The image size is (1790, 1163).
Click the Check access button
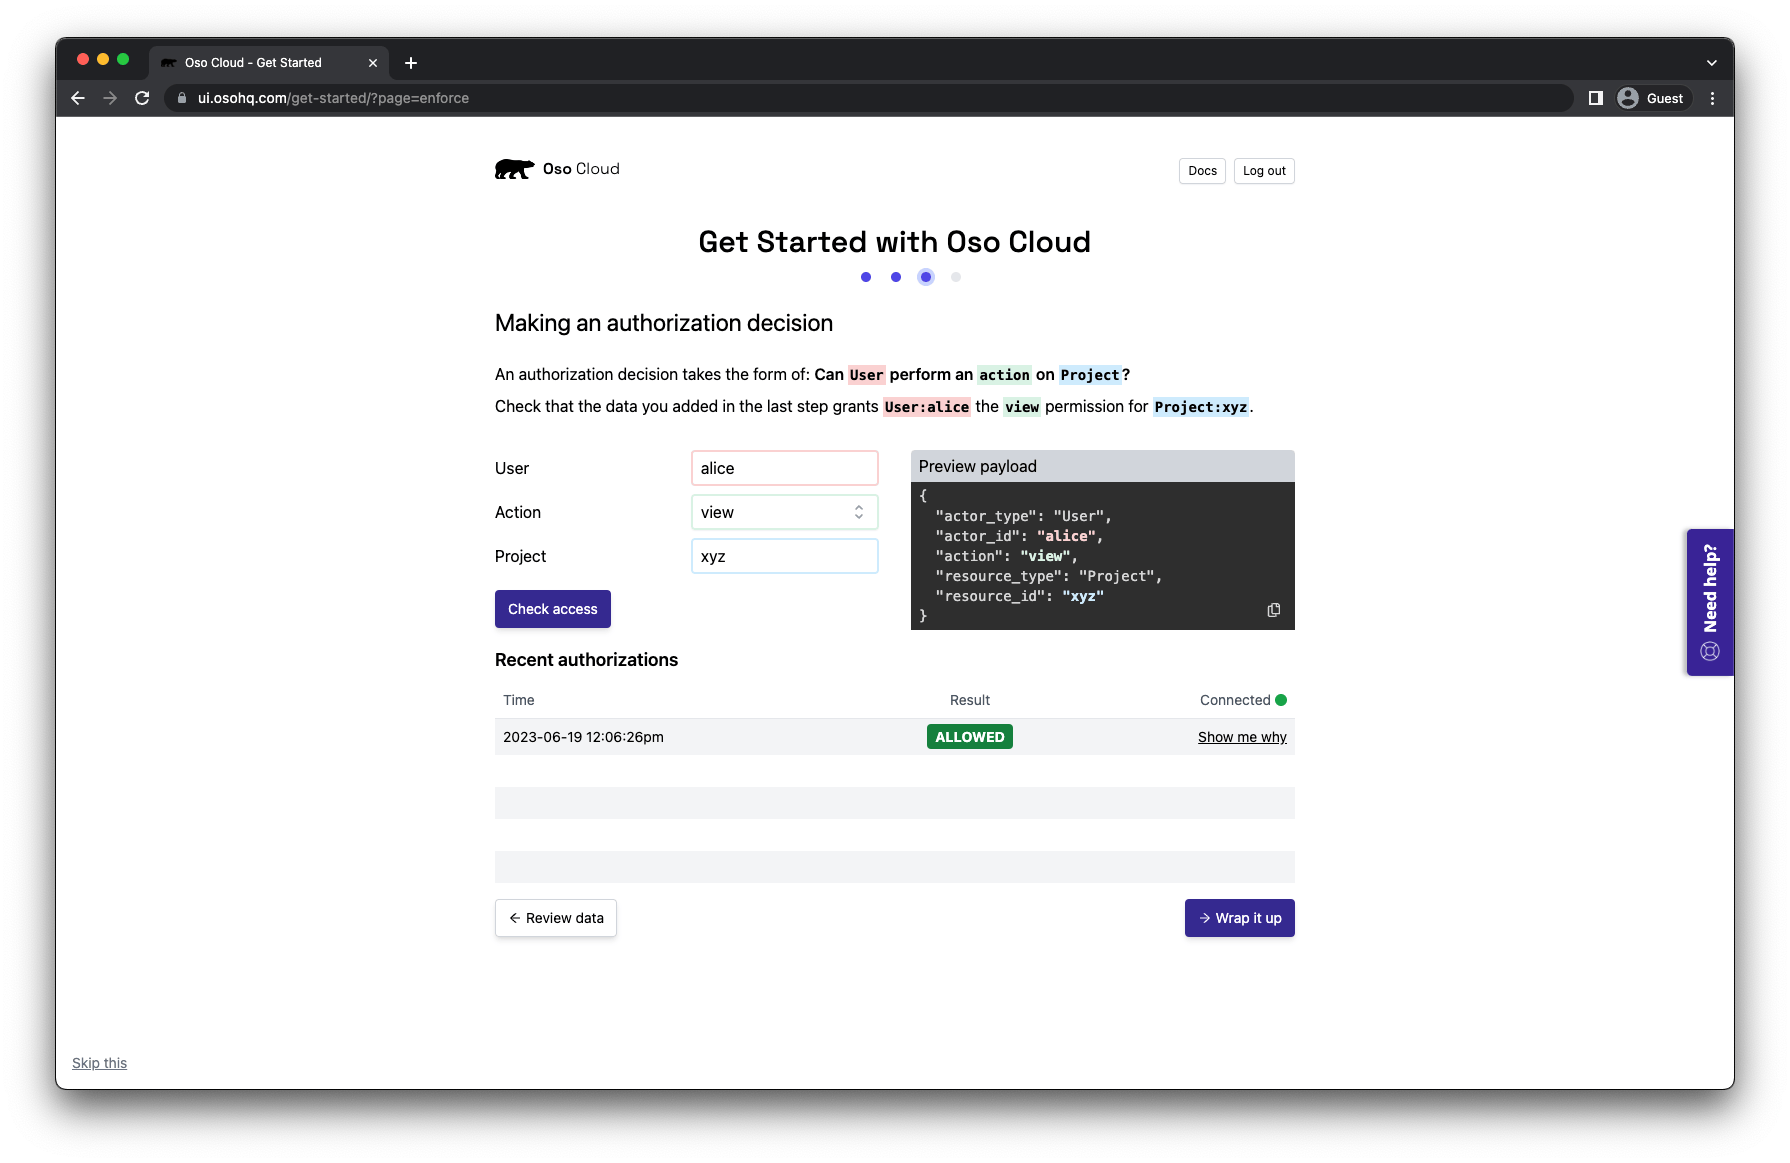pyautogui.click(x=553, y=609)
